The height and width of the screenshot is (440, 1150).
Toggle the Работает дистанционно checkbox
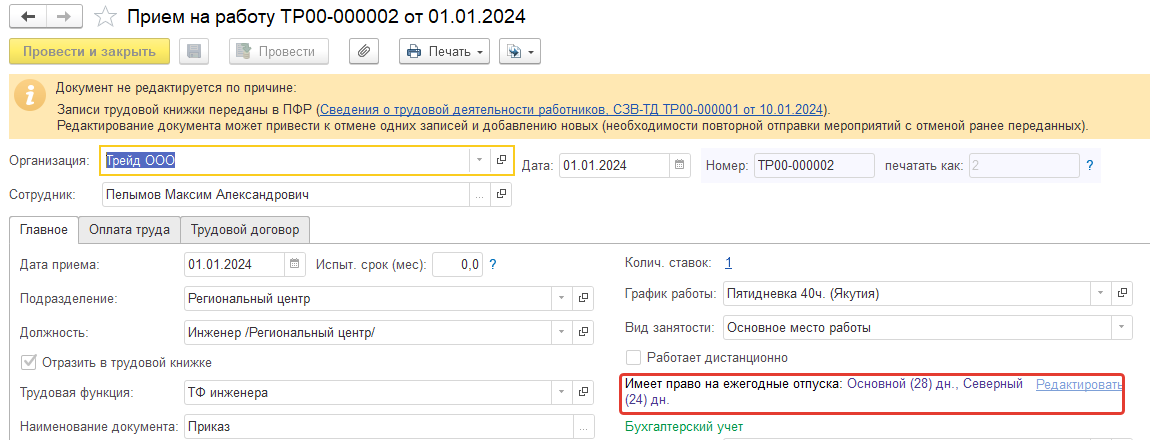[634, 358]
